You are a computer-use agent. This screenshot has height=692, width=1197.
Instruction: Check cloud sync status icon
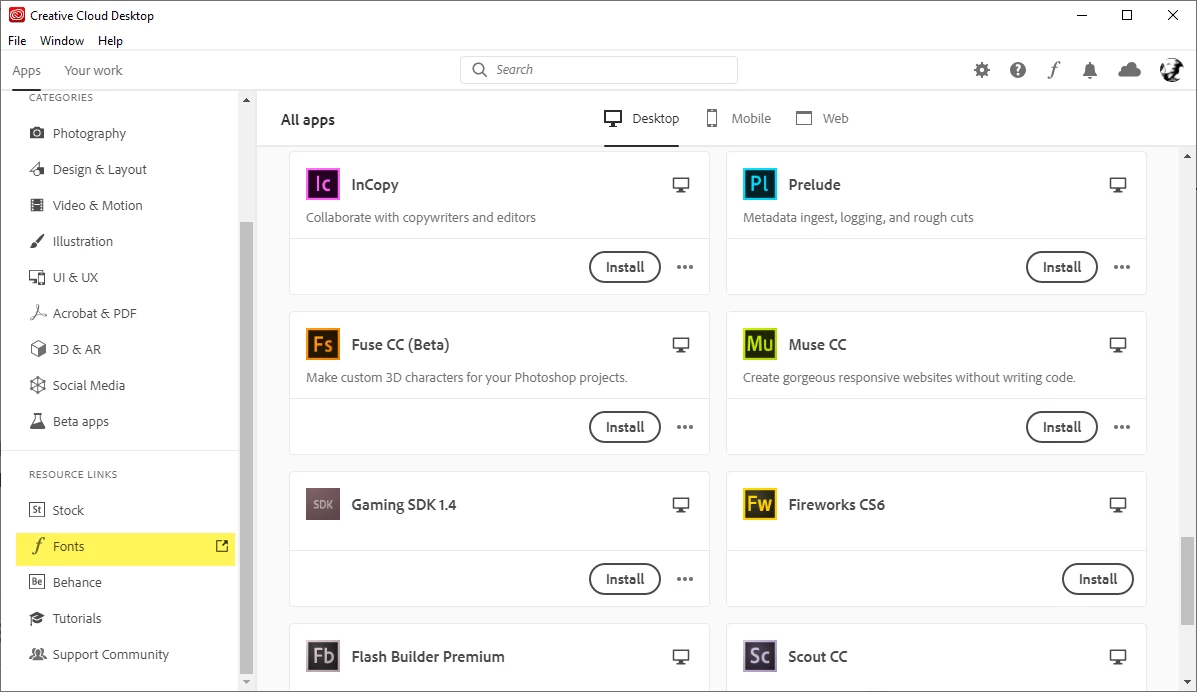coord(1129,70)
